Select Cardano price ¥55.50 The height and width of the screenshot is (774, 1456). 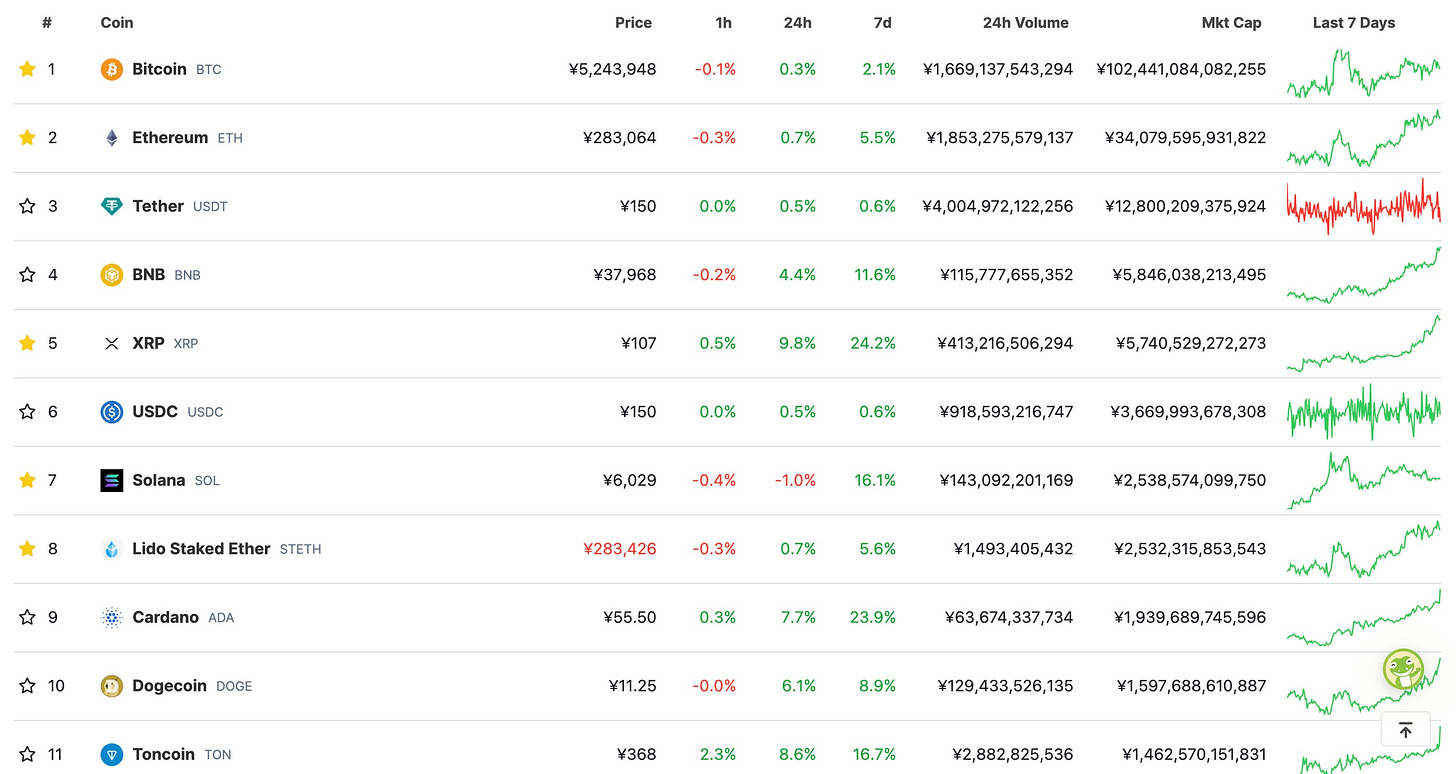[x=630, y=617]
